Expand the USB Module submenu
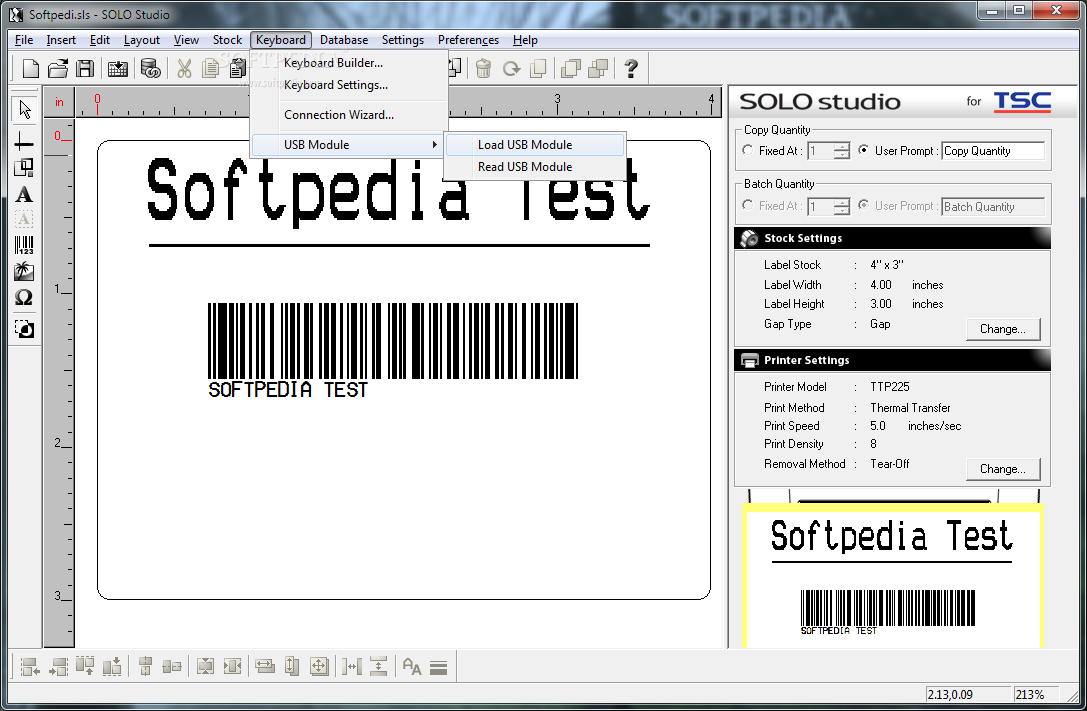This screenshot has height=711, width=1087. (349, 145)
